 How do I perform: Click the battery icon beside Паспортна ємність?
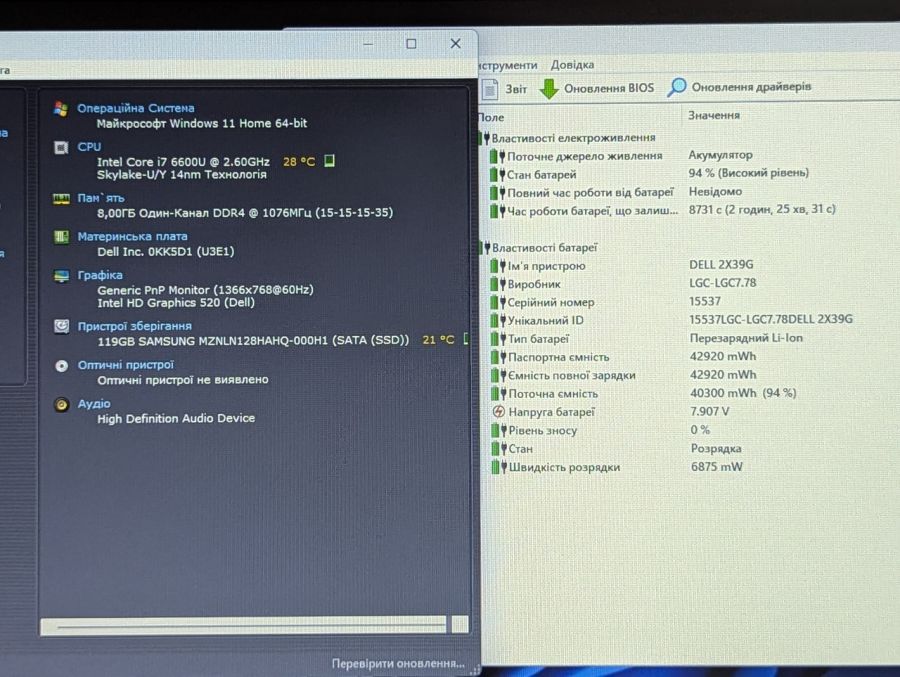498,357
